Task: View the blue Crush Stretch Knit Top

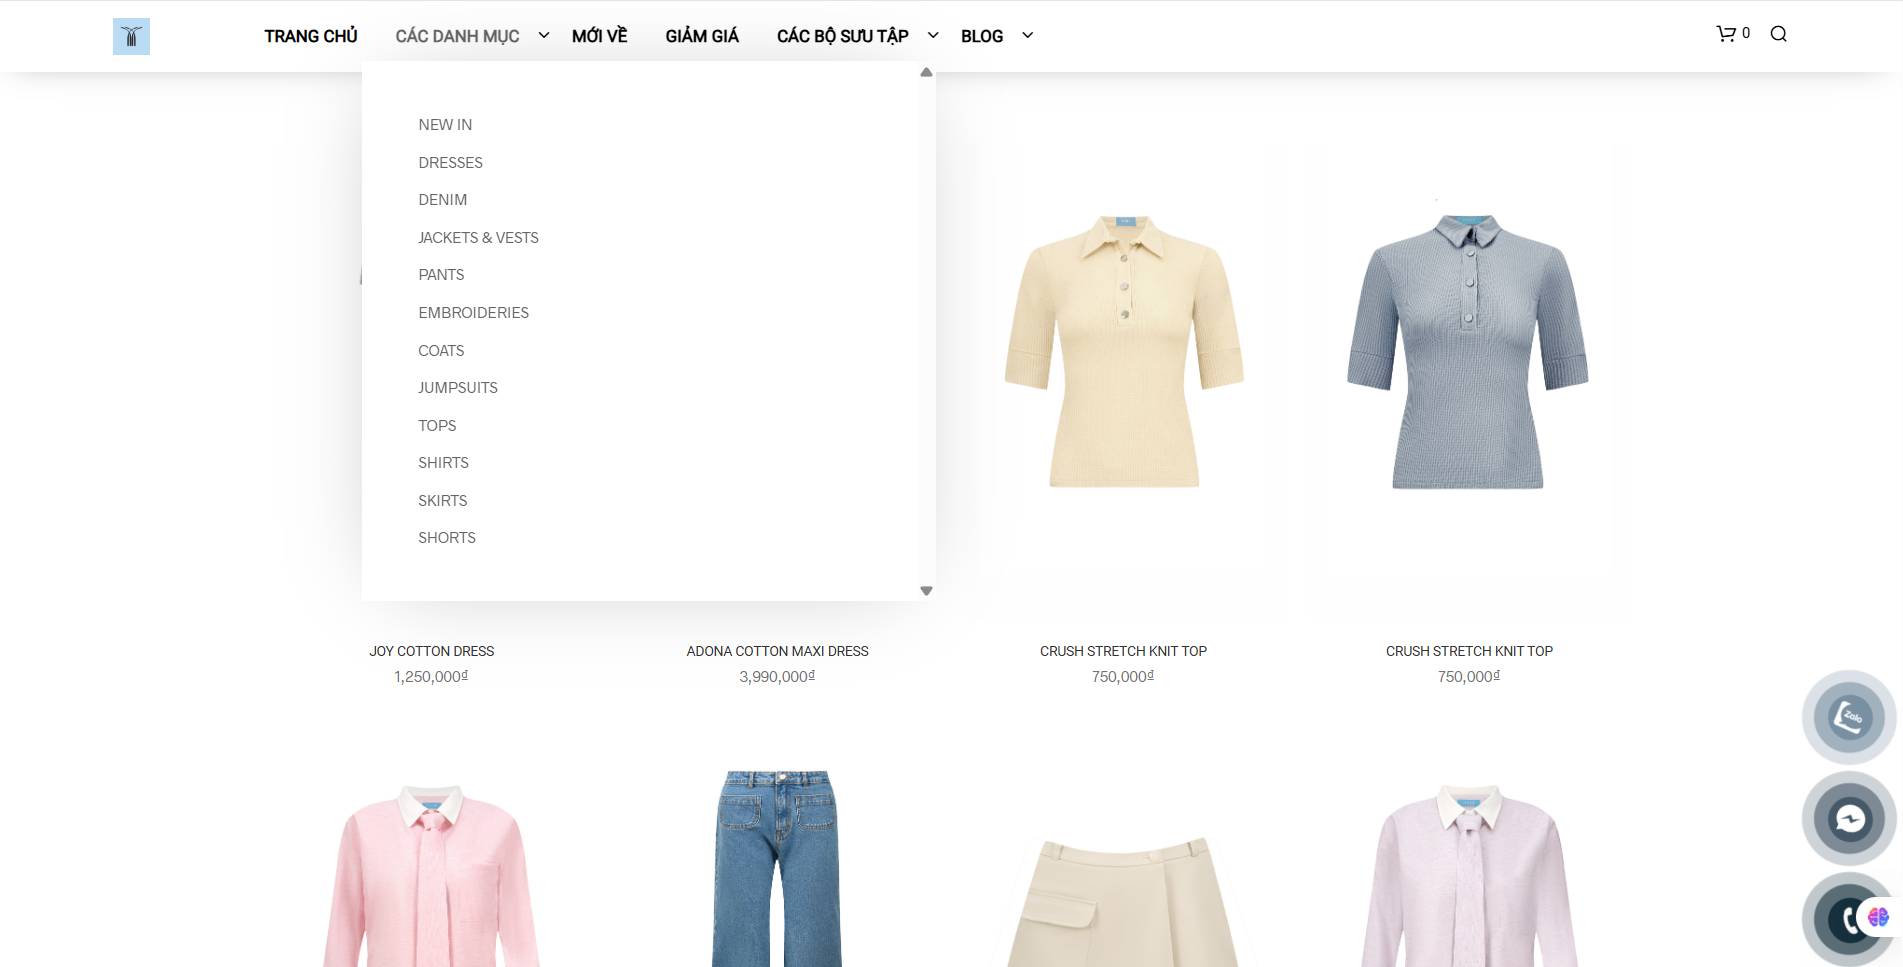Action: coord(1468,352)
